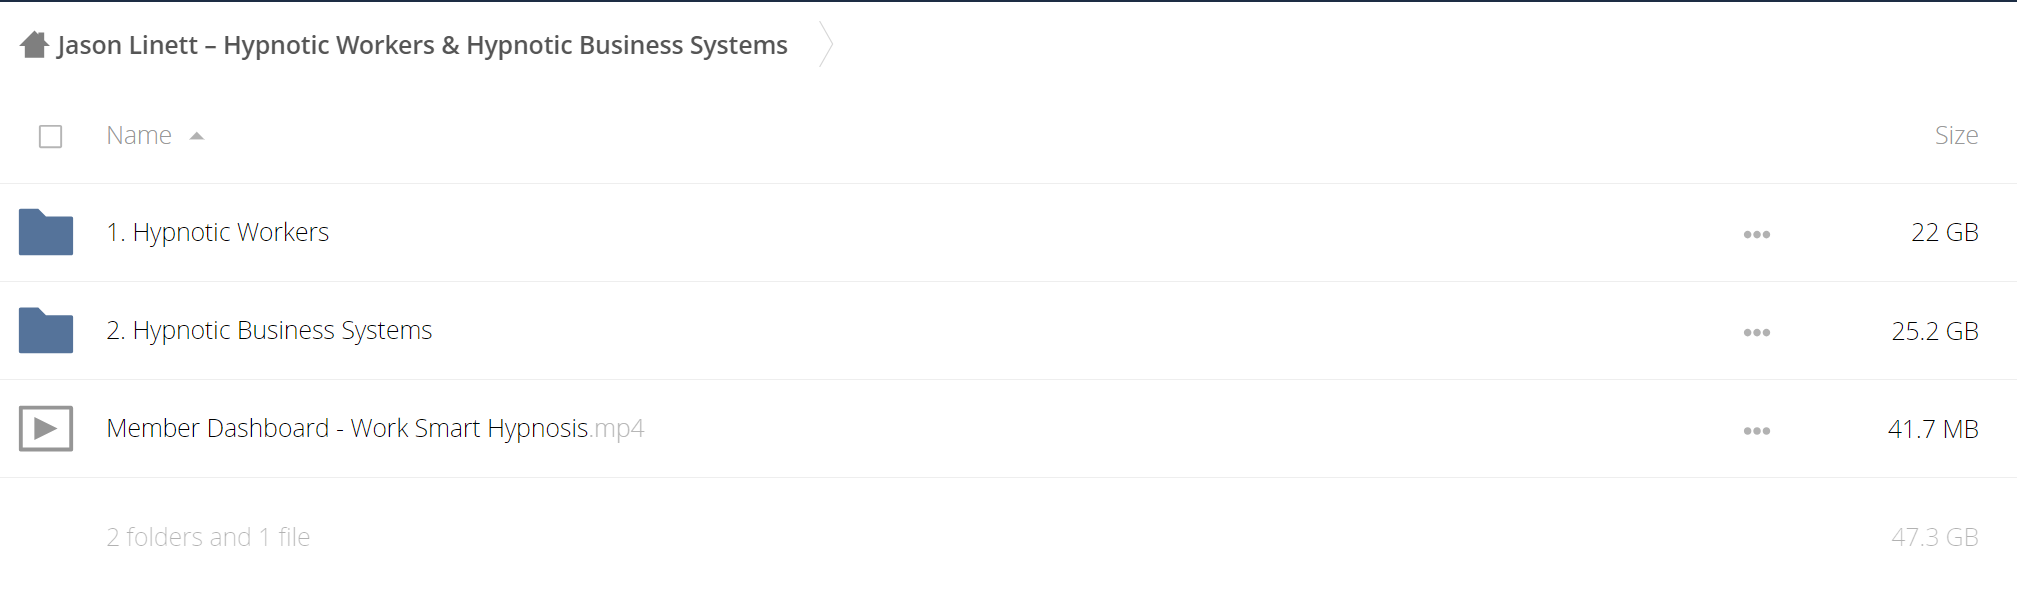Click the video file play icon
Viewport: 2017px width, 605px height.
tap(46, 429)
